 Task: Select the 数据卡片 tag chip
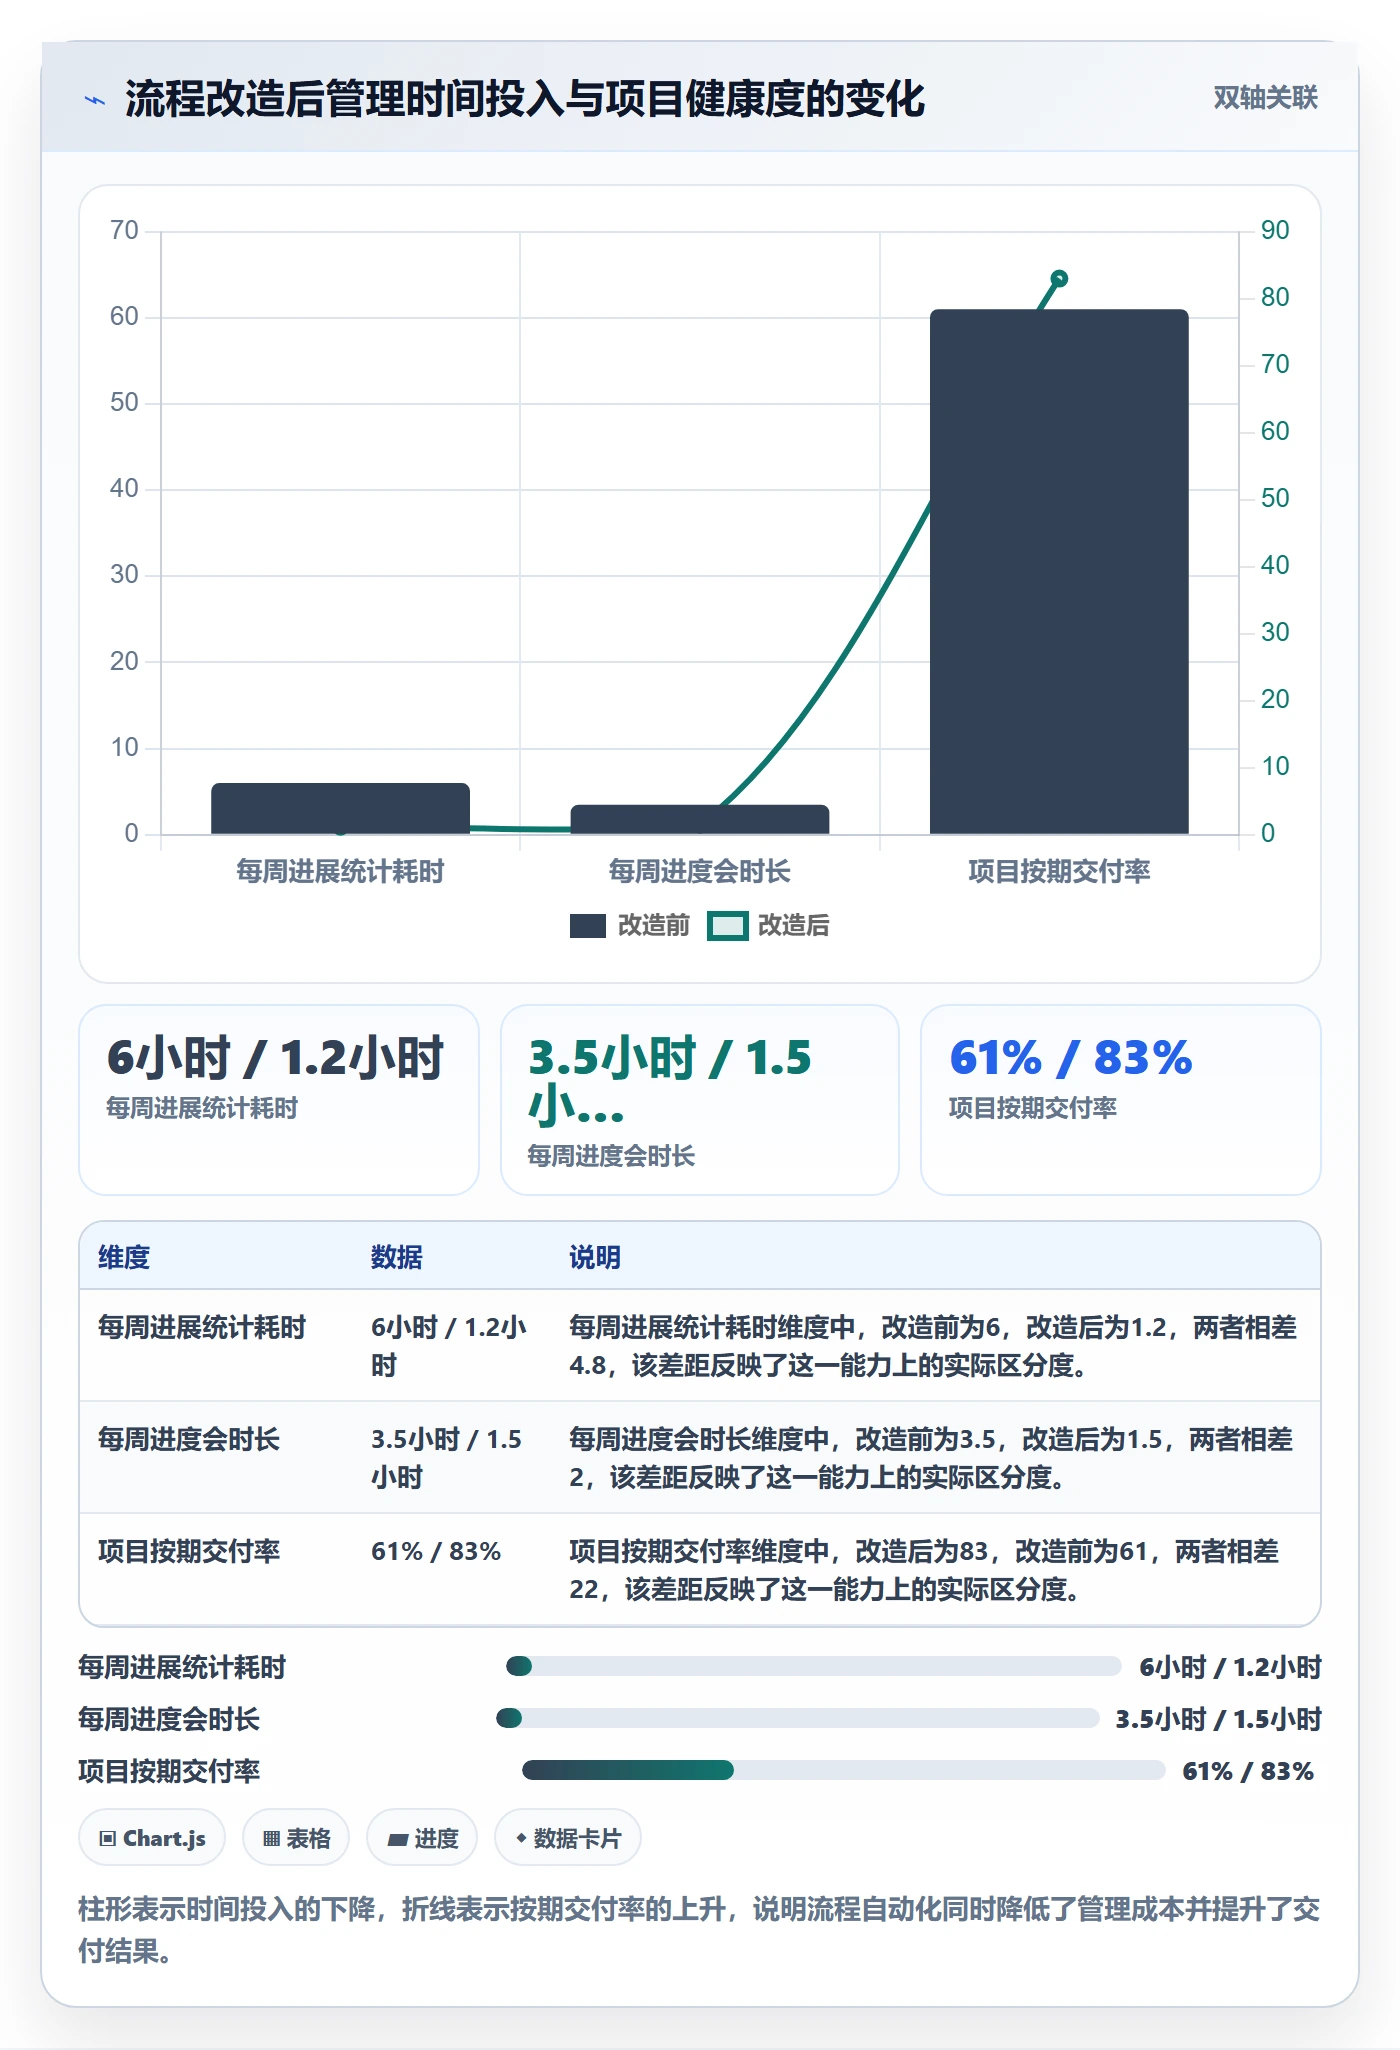click(x=568, y=1838)
